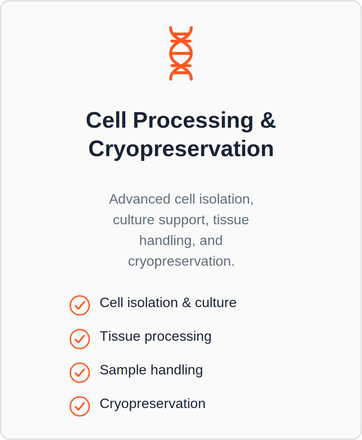Click the word 'Processing' in the heading
Viewport: 362px width, 440px height.
tap(193, 121)
